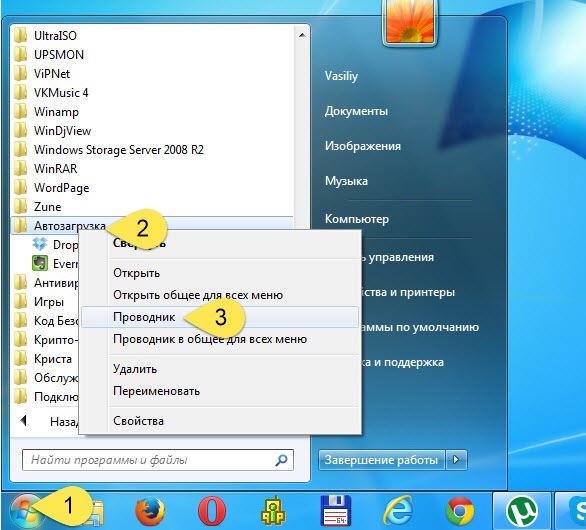Launch Internet Explorer from the taskbar
The image size is (586, 530).
[x=398, y=510]
